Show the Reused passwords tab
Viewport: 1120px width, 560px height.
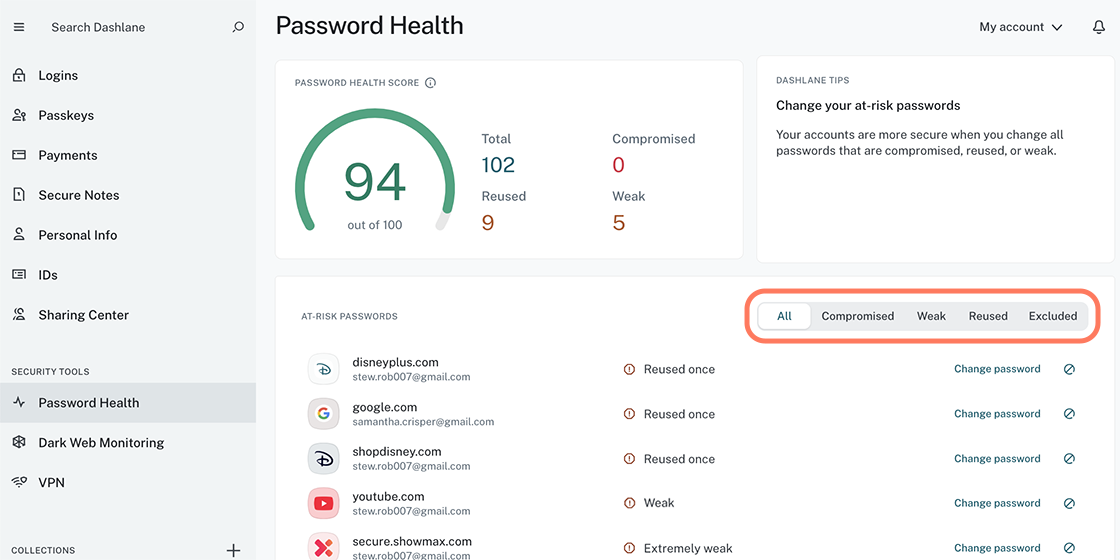pos(988,316)
